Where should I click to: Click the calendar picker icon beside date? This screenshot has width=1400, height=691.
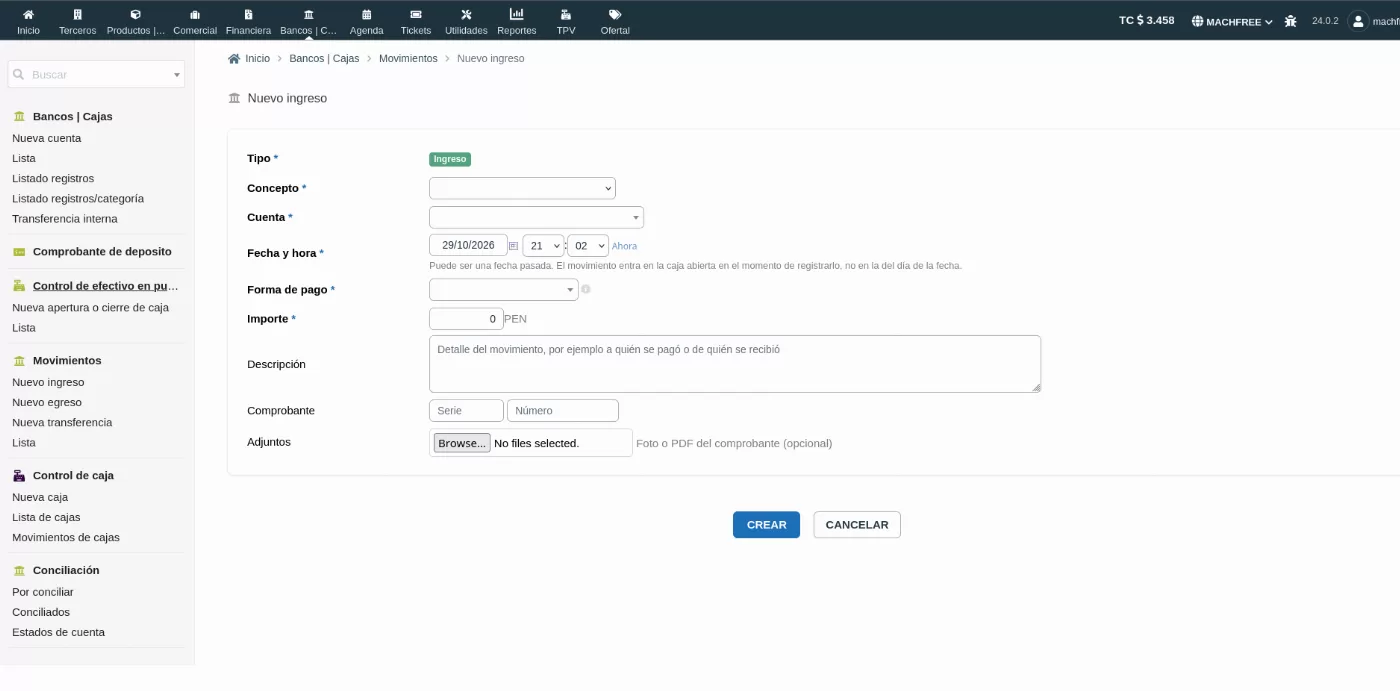513,246
